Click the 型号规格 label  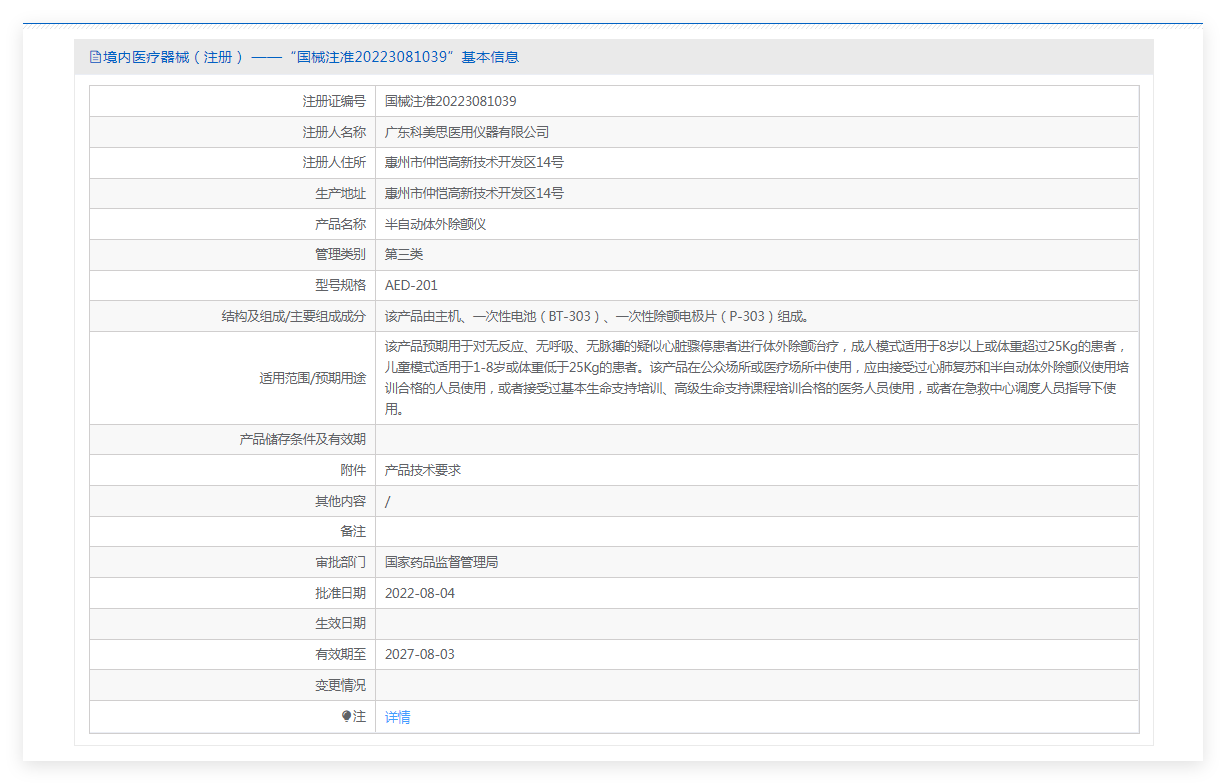pos(340,285)
